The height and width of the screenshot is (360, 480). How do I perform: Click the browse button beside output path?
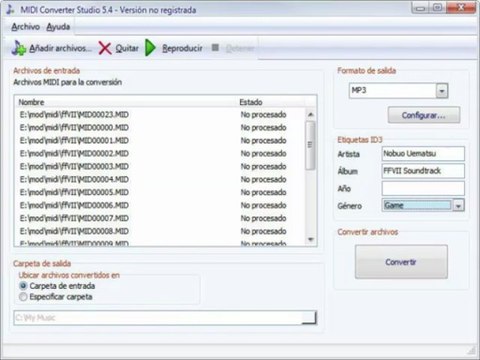coord(309,318)
